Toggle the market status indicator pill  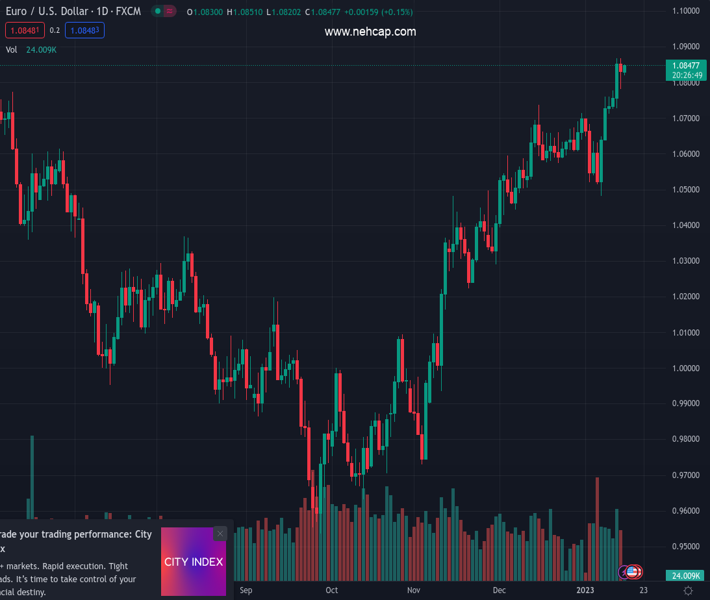click(164, 12)
